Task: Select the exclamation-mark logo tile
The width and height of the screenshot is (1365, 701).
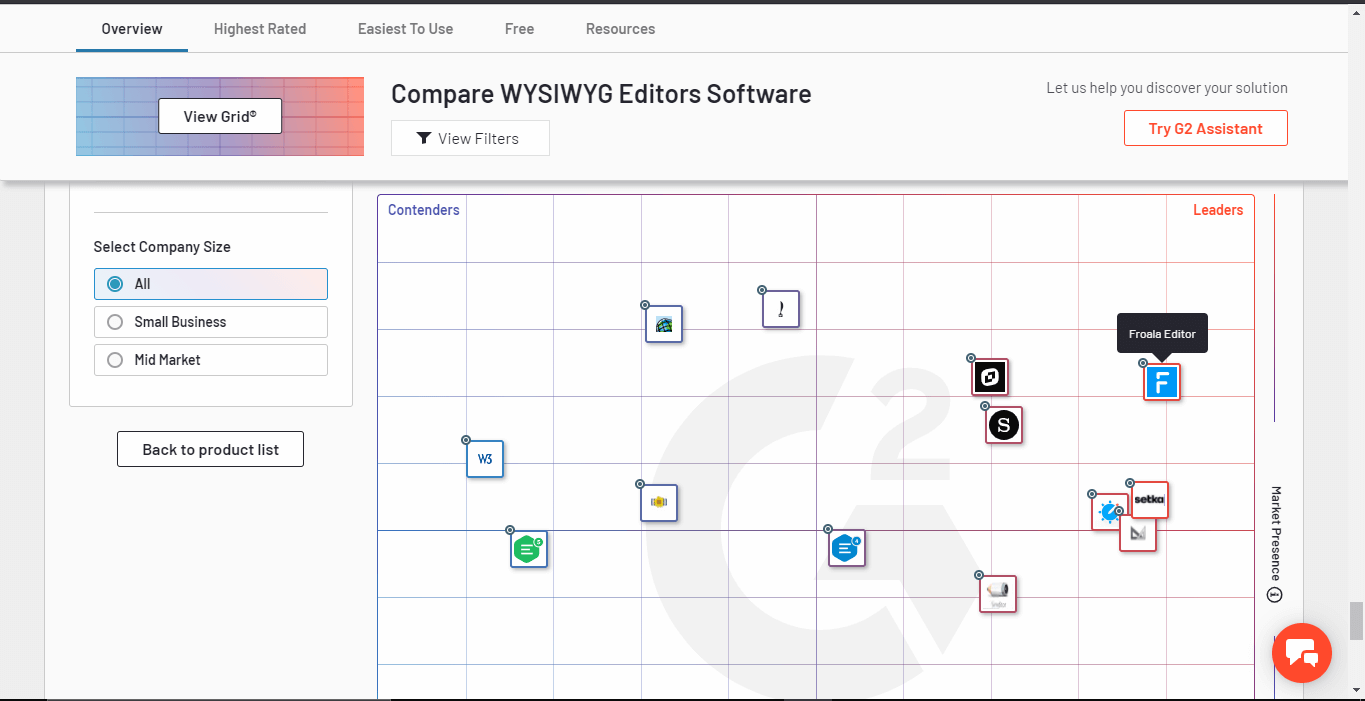Action: point(781,309)
